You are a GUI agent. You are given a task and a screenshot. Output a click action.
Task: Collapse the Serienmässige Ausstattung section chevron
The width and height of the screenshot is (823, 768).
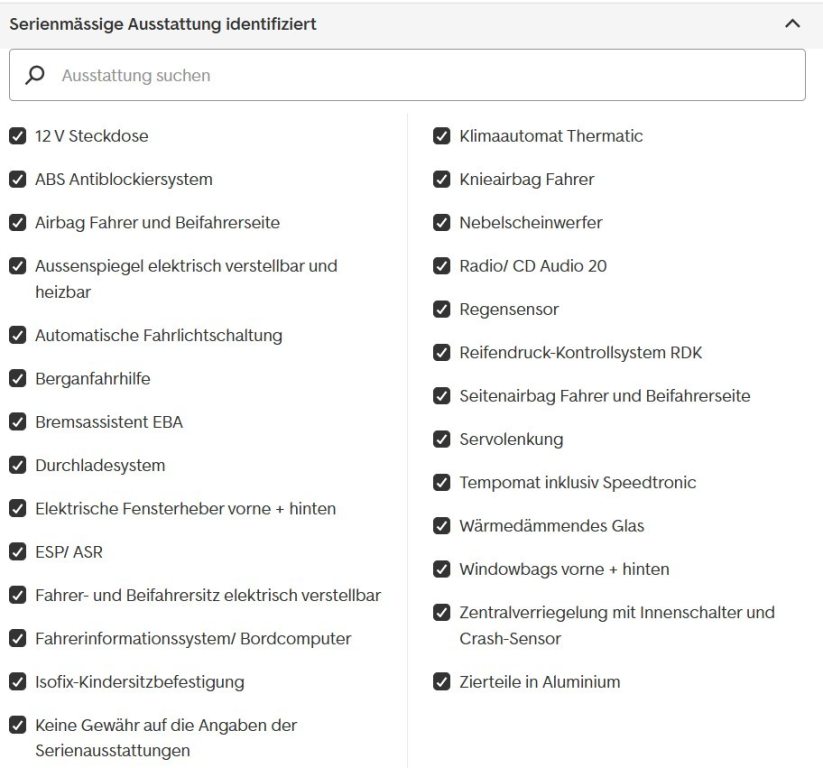[792, 24]
